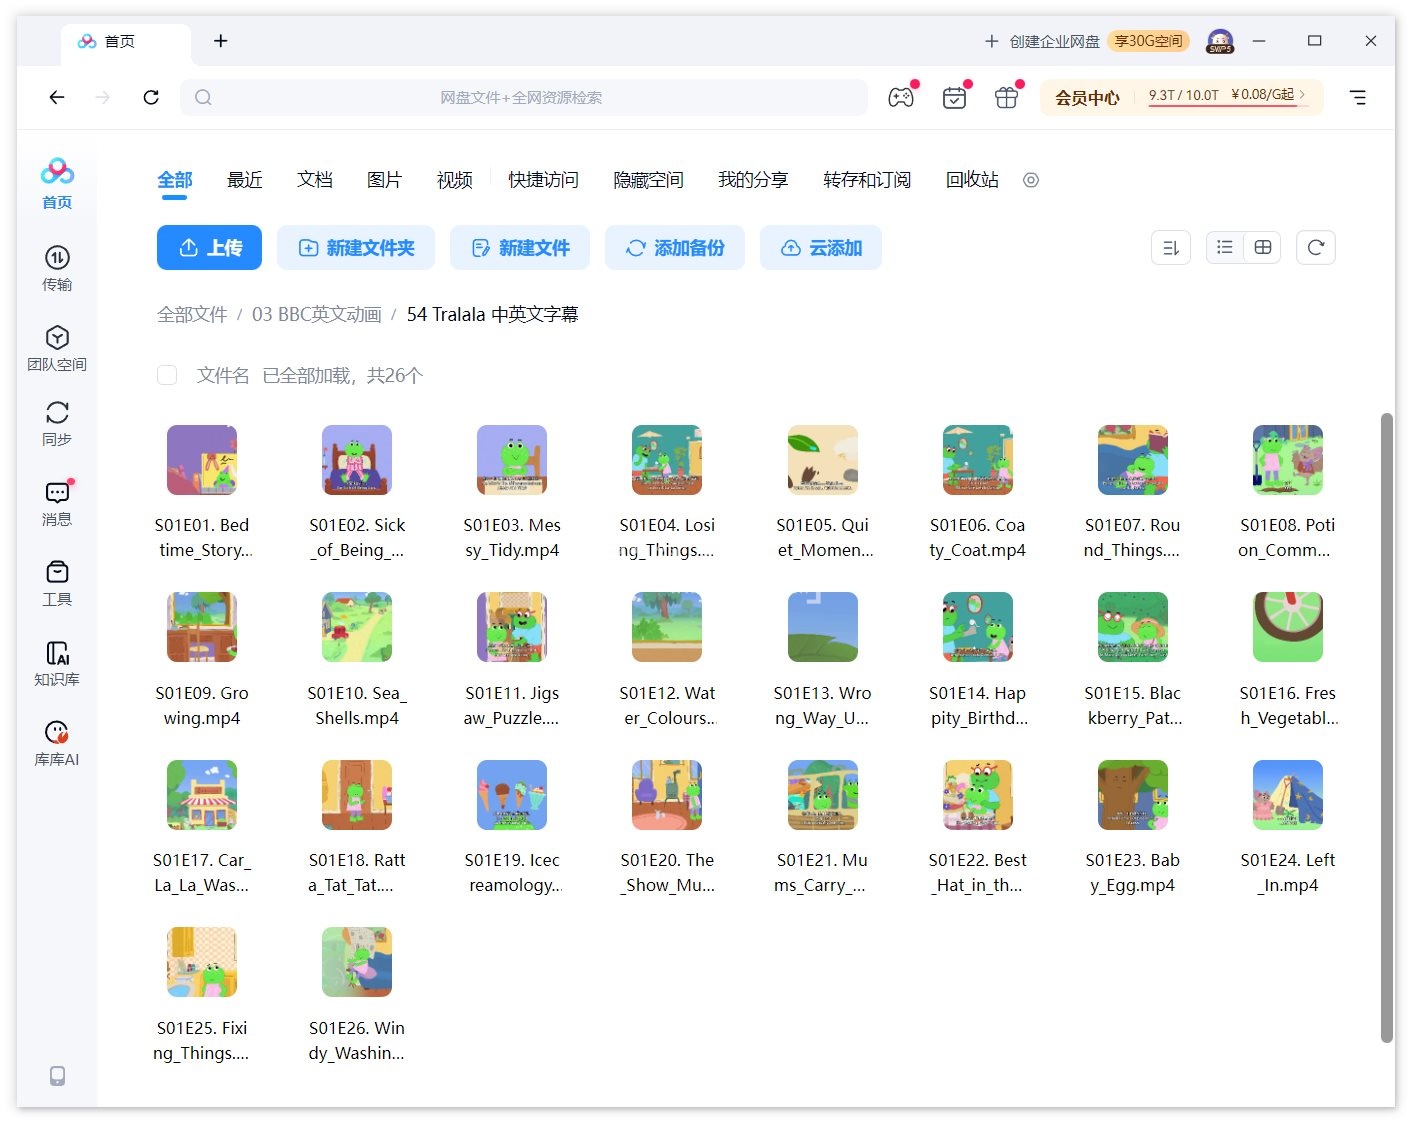Open 库库AI assistant
Image resolution: width=1415 pixels, height=1129 pixels.
57,743
